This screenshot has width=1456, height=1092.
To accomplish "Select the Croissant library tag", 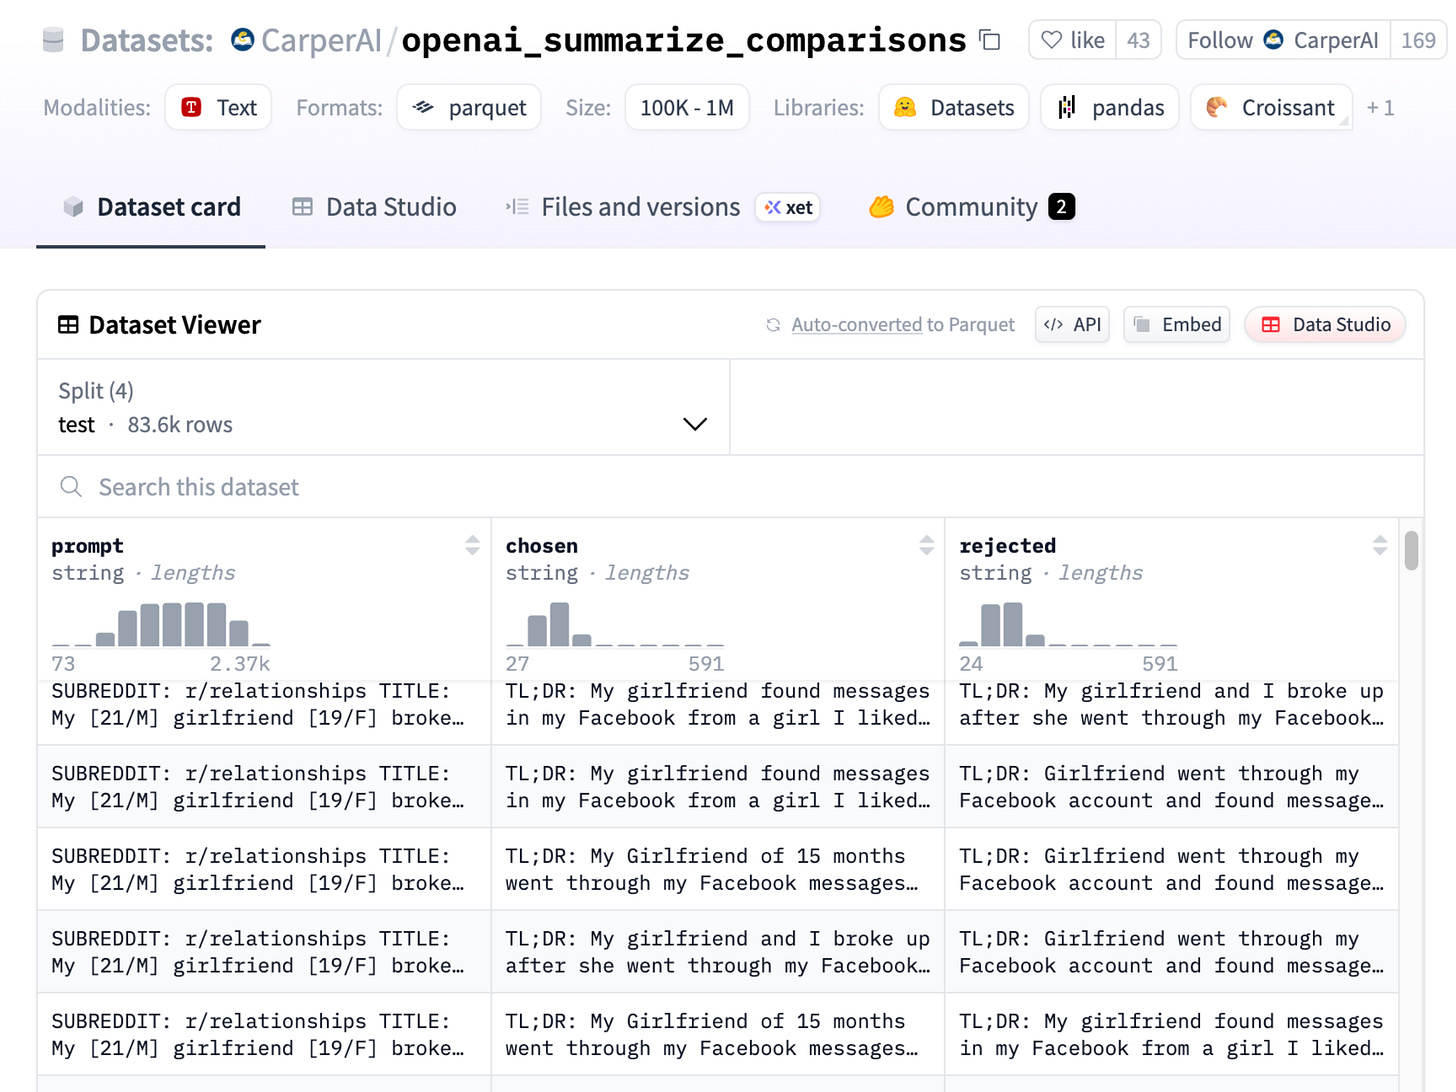I will coord(1271,108).
